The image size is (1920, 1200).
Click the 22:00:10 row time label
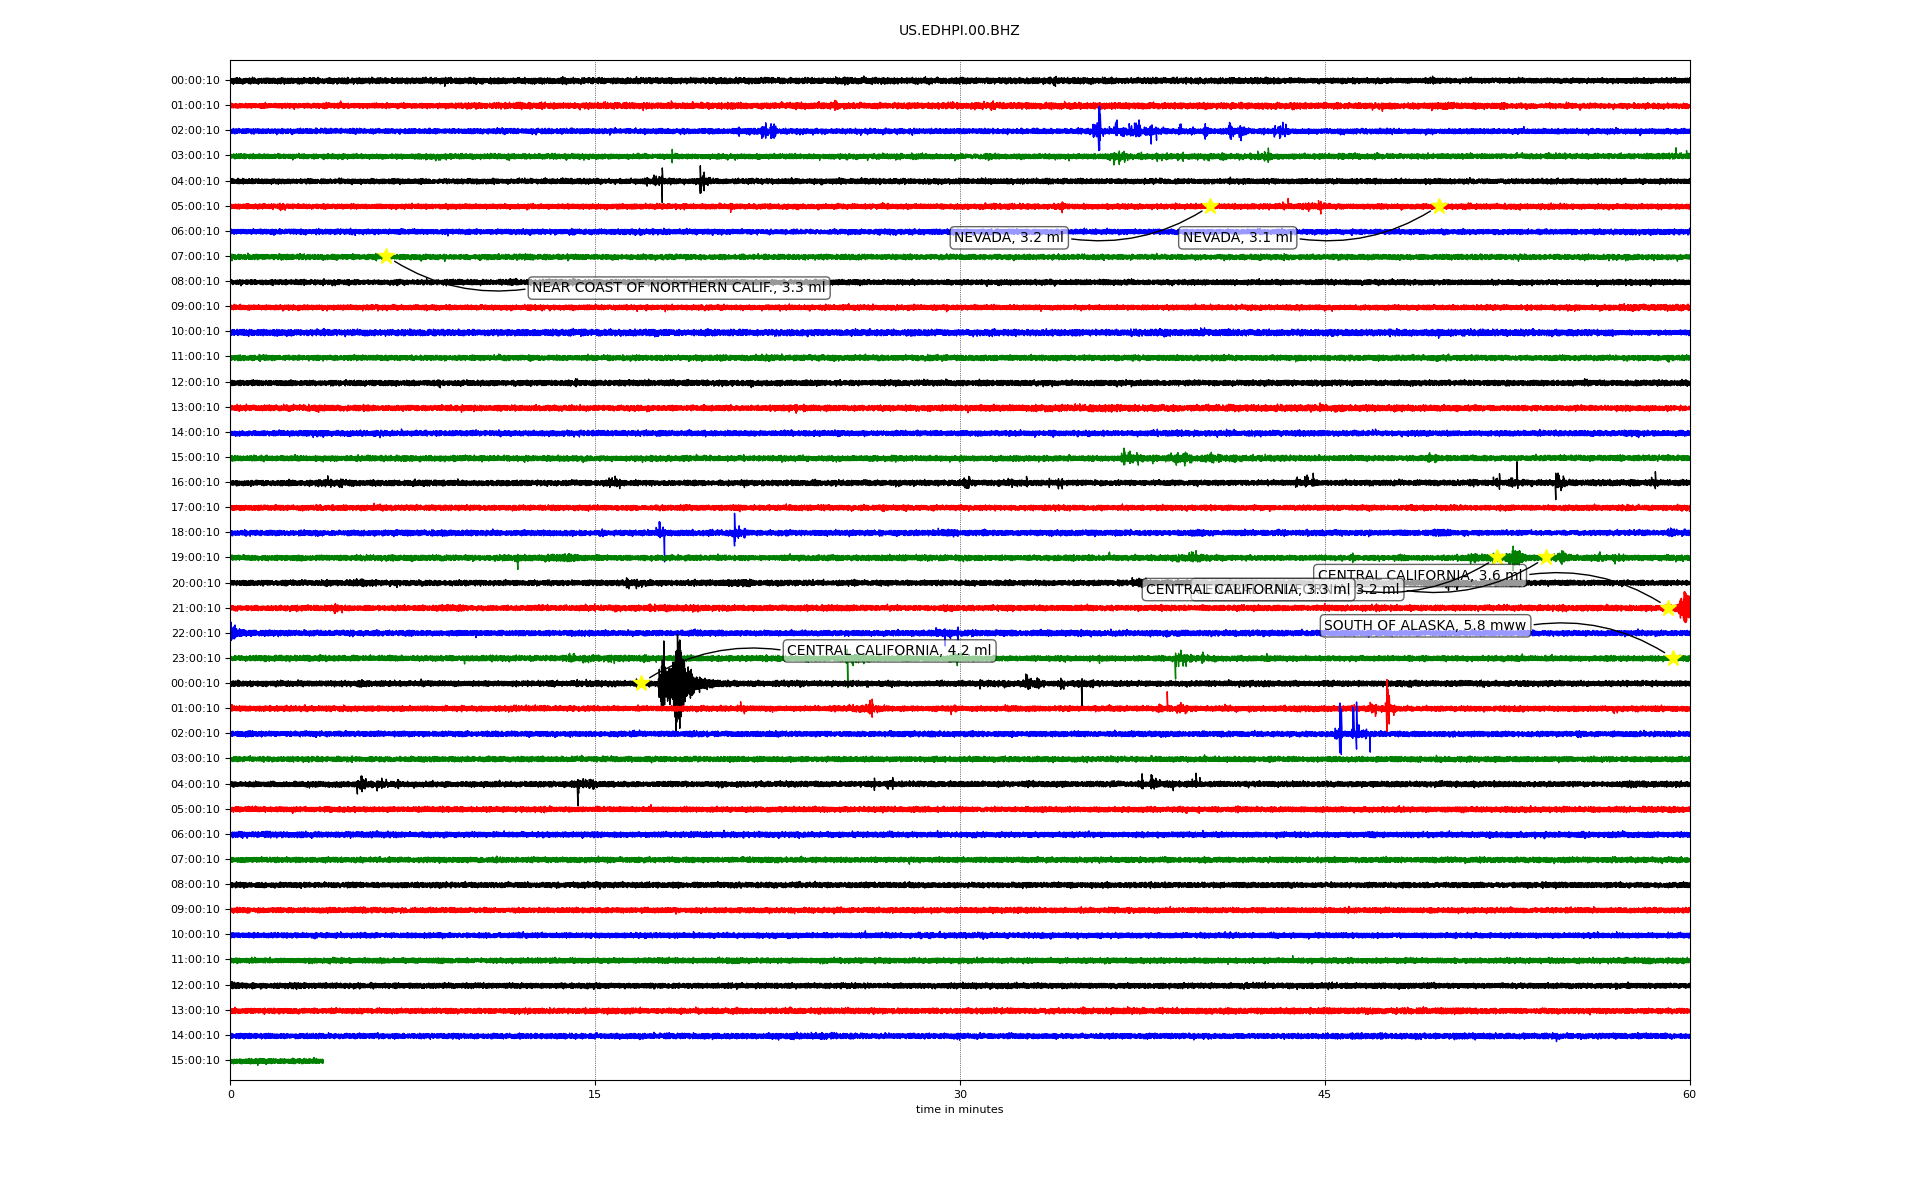[x=195, y=633]
